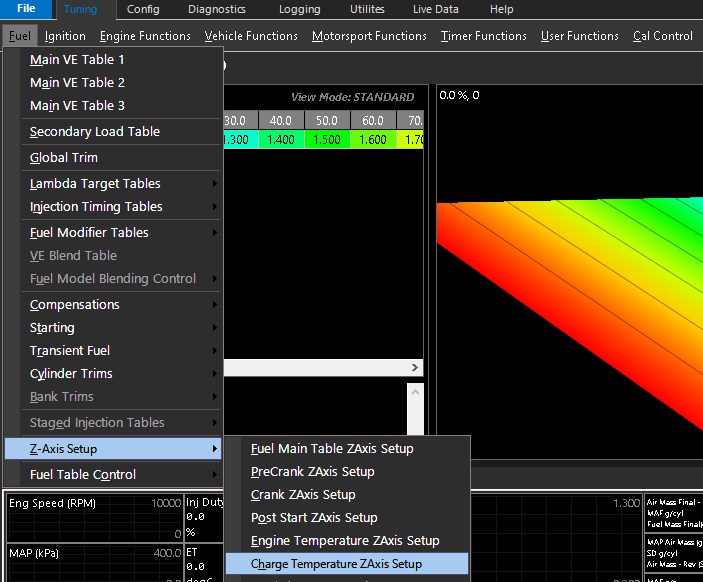The image size is (703, 582).
Task: Click the Fuel Model Blending Control entry
Action: pos(113,278)
